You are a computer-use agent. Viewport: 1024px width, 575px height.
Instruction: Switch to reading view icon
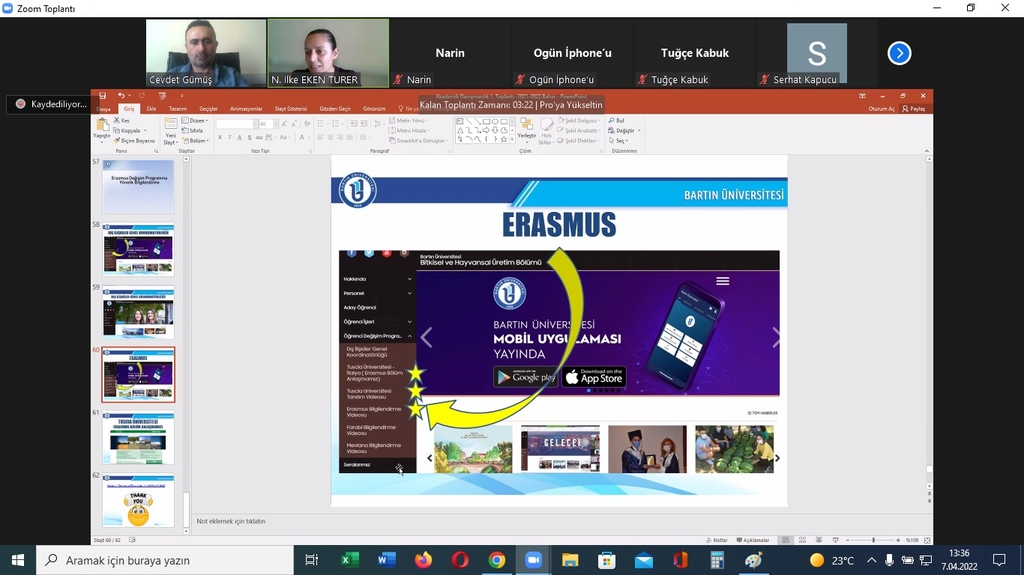819,540
